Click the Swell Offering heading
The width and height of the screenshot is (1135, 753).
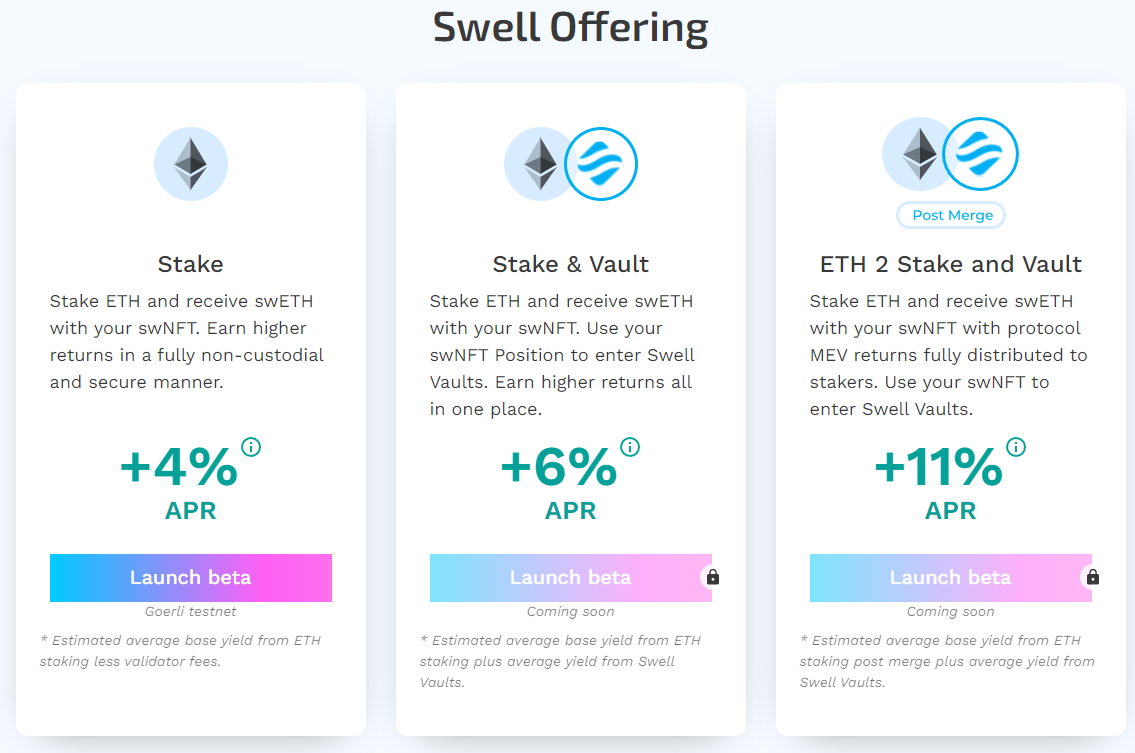coord(570,27)
